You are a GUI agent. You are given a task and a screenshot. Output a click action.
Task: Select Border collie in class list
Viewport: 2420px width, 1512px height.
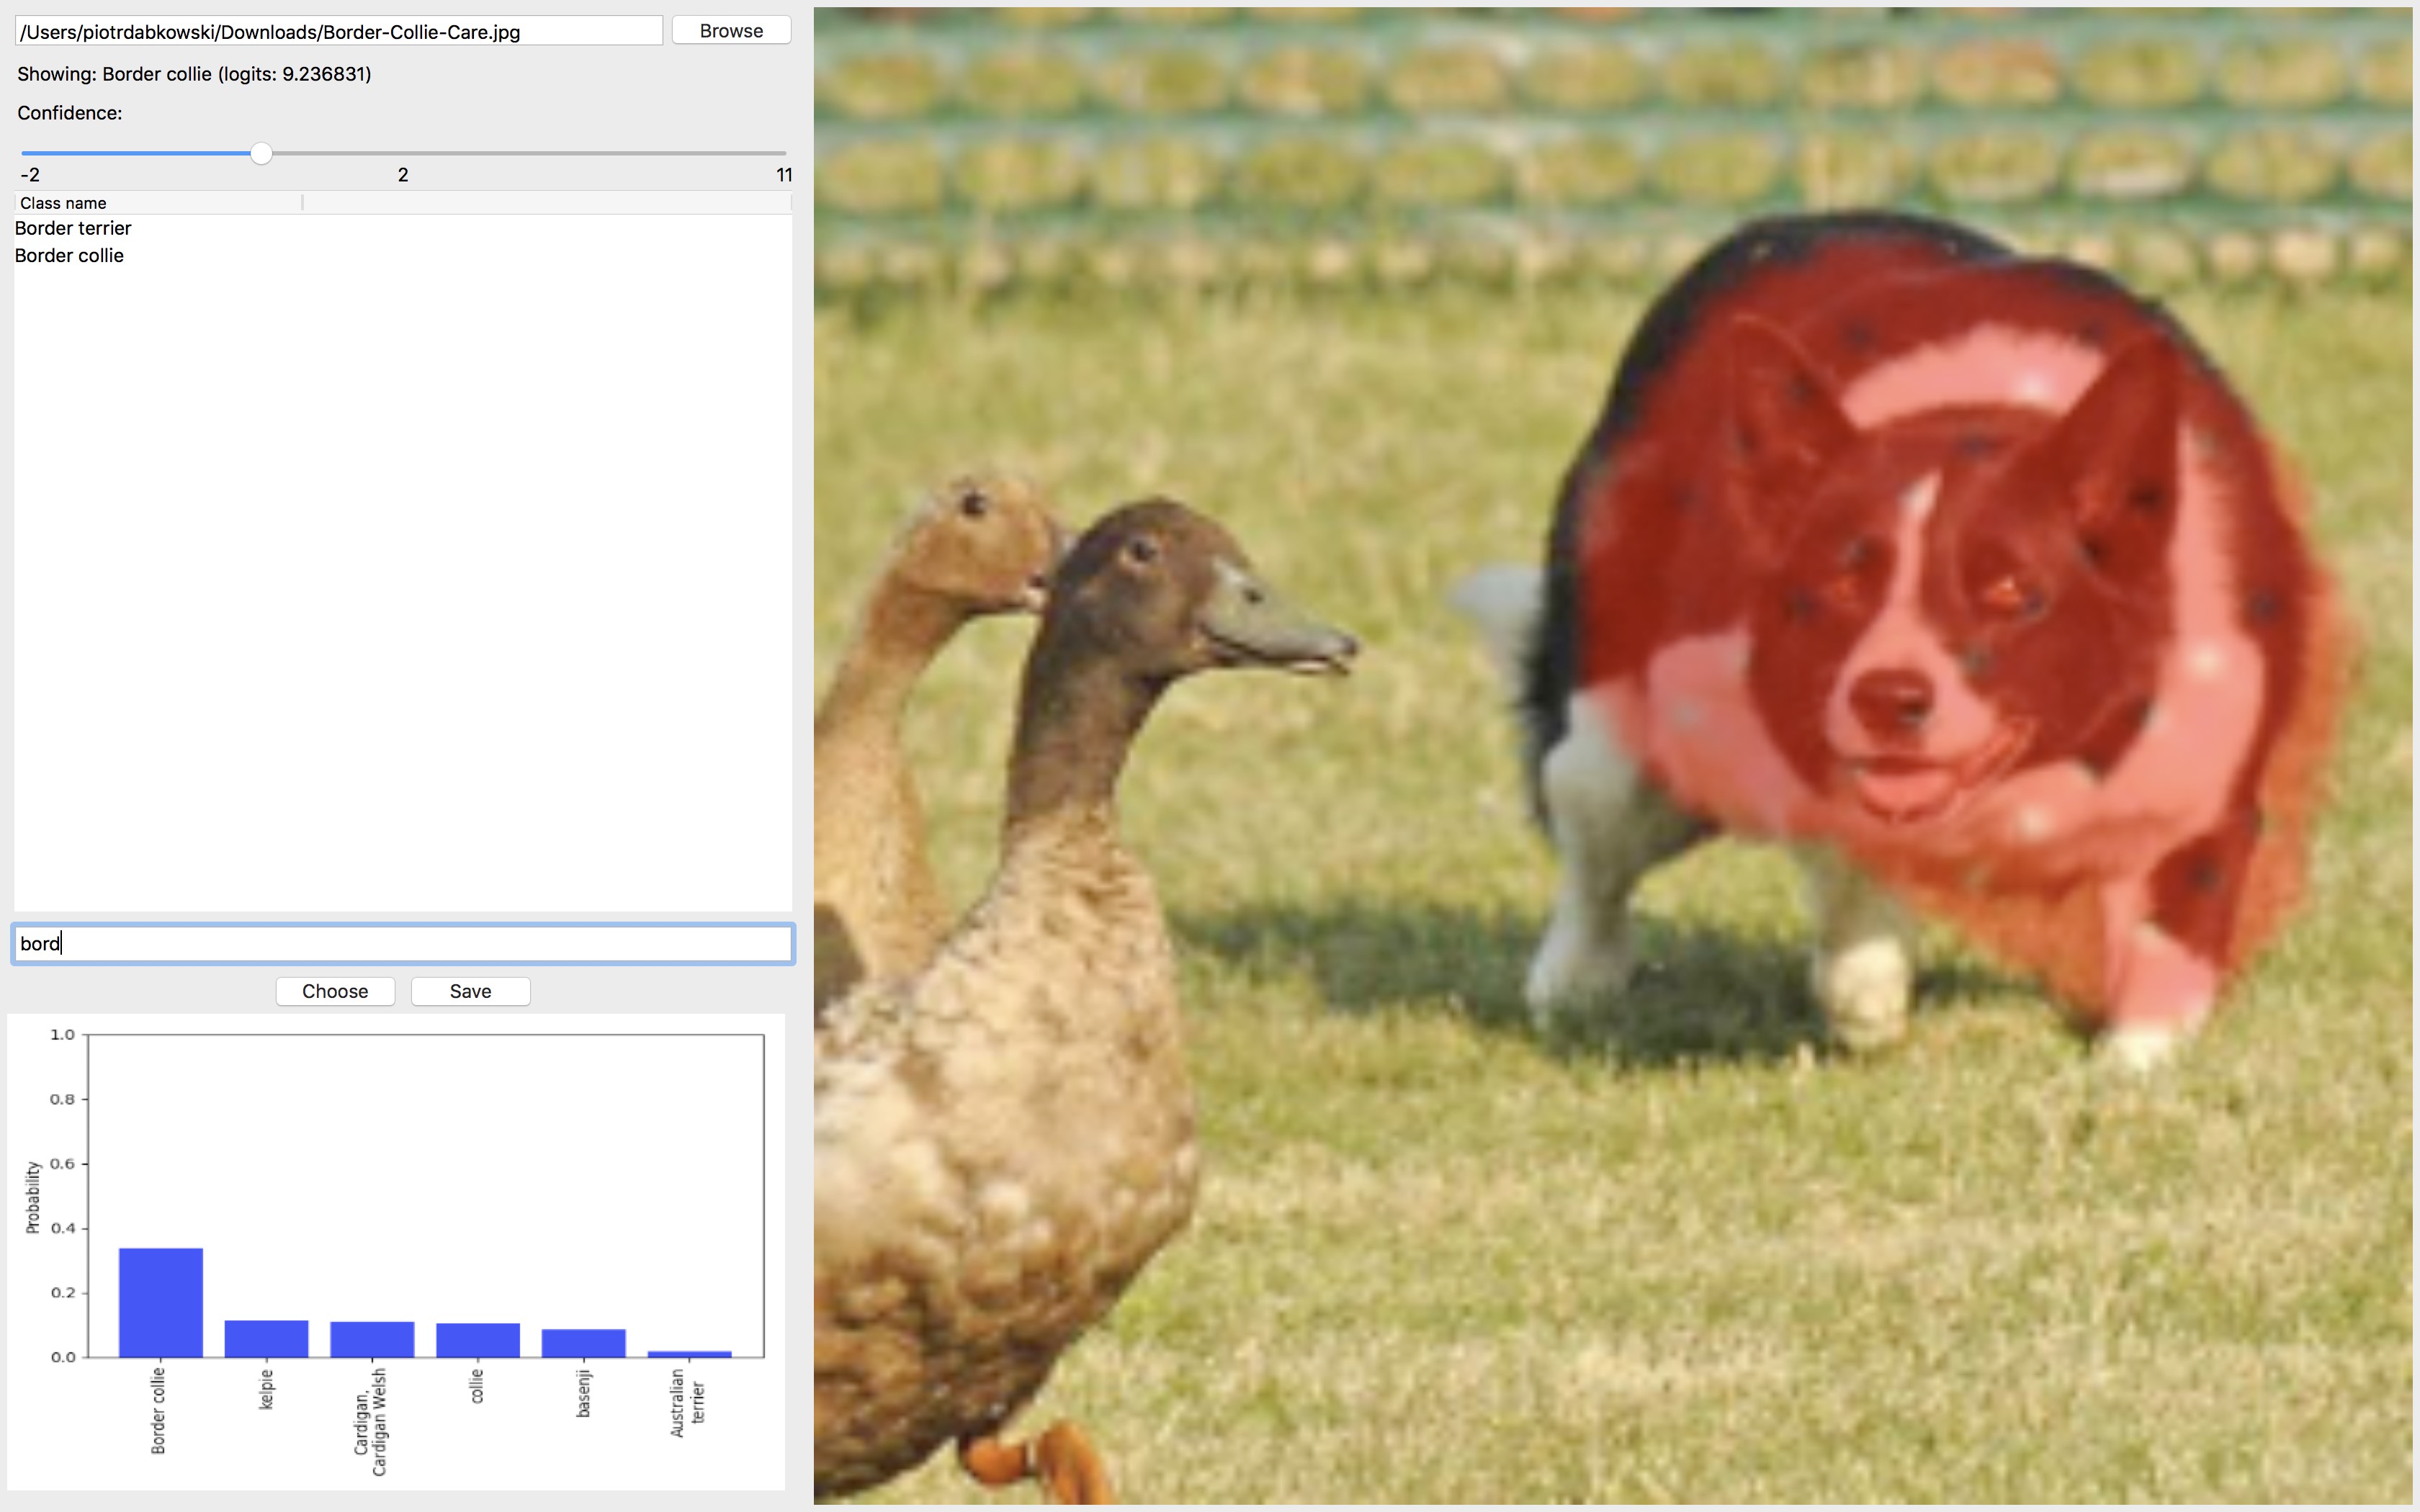(x=69, y=256)
